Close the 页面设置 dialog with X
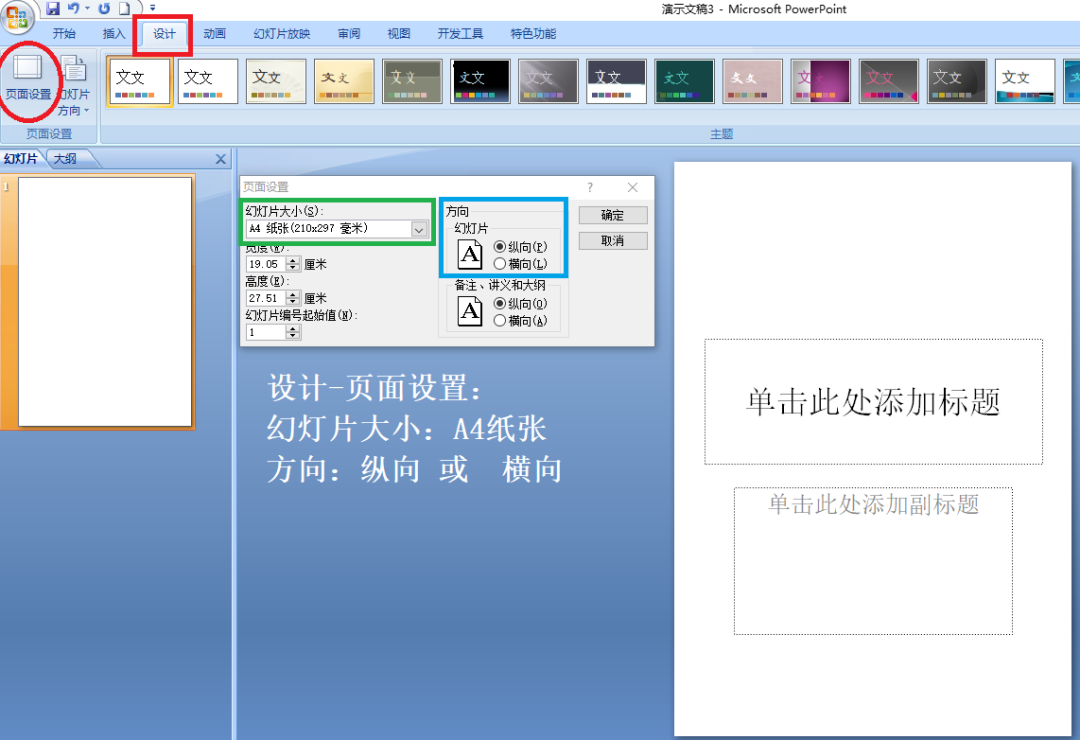The width and height of the screenshot is (1080, 740). (632, 187)
